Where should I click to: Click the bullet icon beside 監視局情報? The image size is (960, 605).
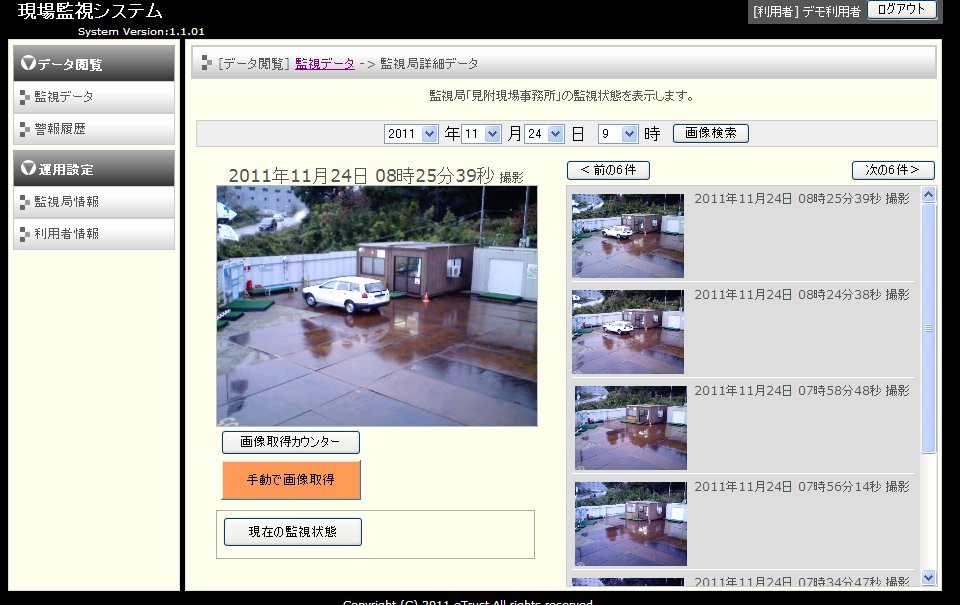(24, 202)
